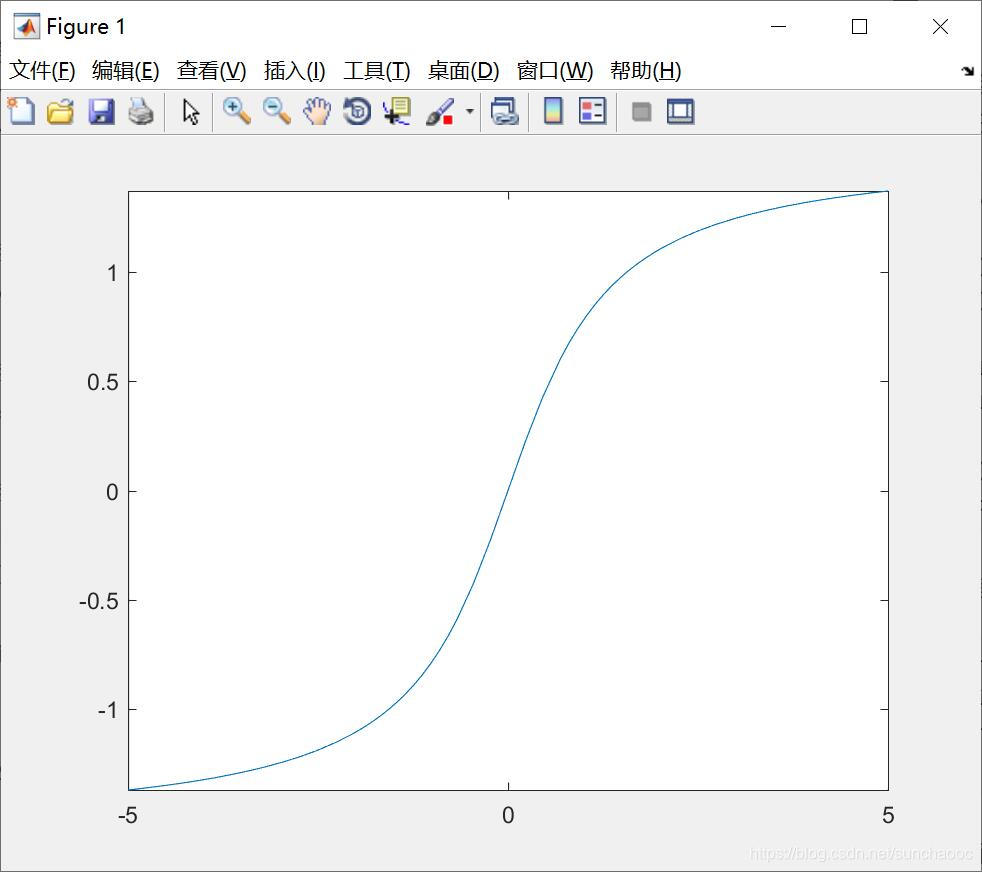Click the y-axis label -0.5
The width and height of the screenshot is (982, 872).
pyautogui.click(x=98, y=601)
